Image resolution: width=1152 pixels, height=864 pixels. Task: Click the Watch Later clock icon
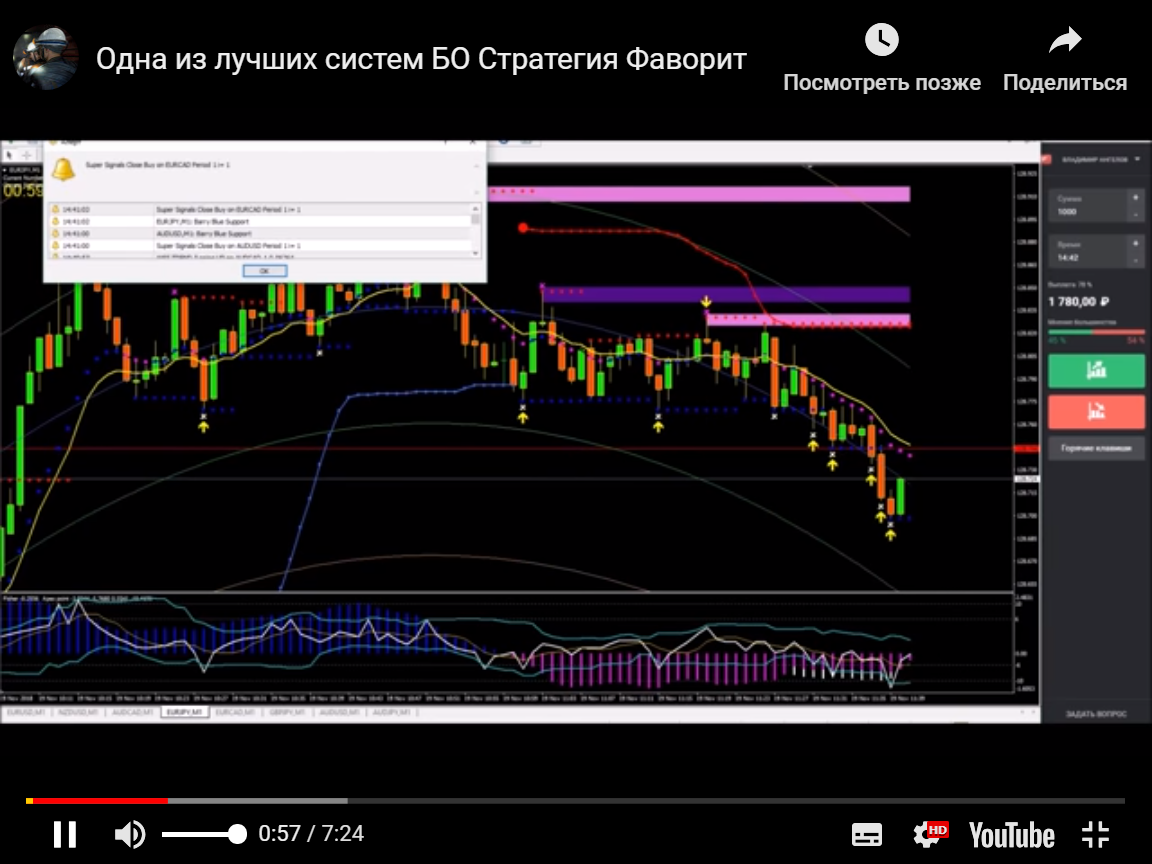(882, 40)
